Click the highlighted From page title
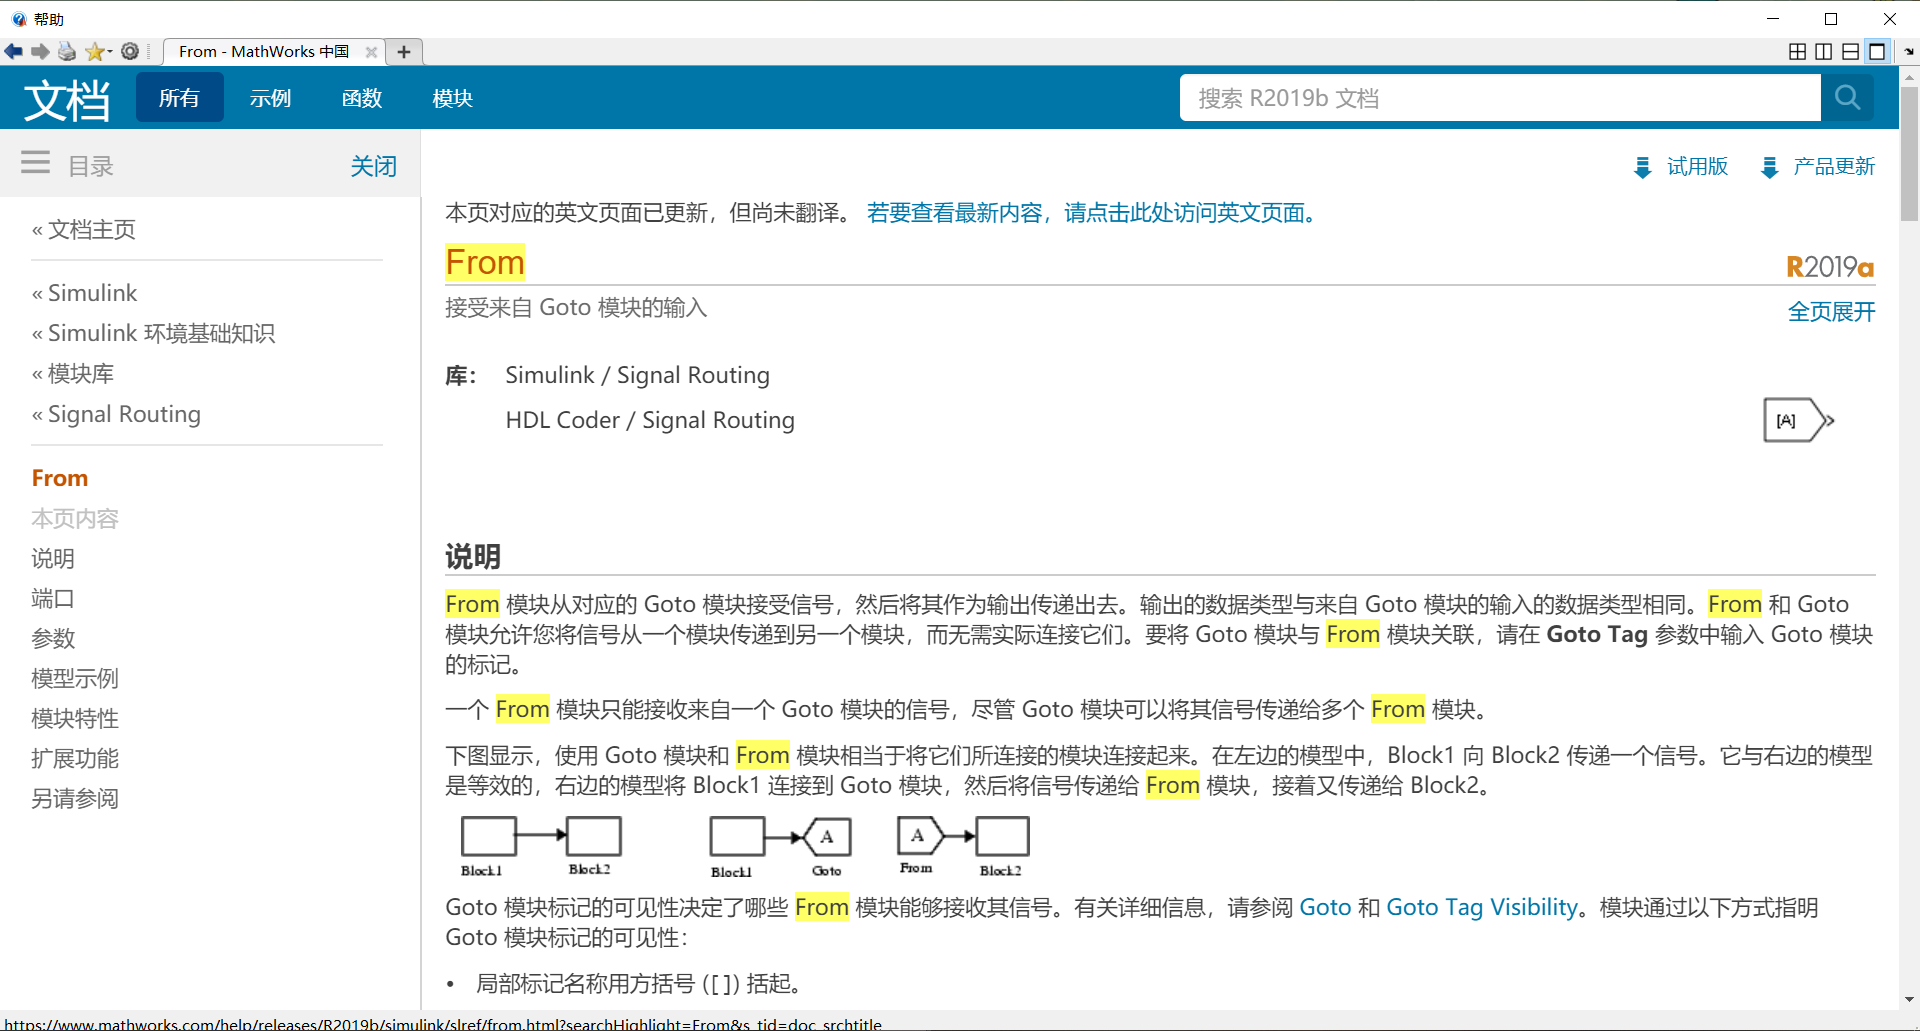The height and width of the screenshot is (1031, 1920). [485, 263]
